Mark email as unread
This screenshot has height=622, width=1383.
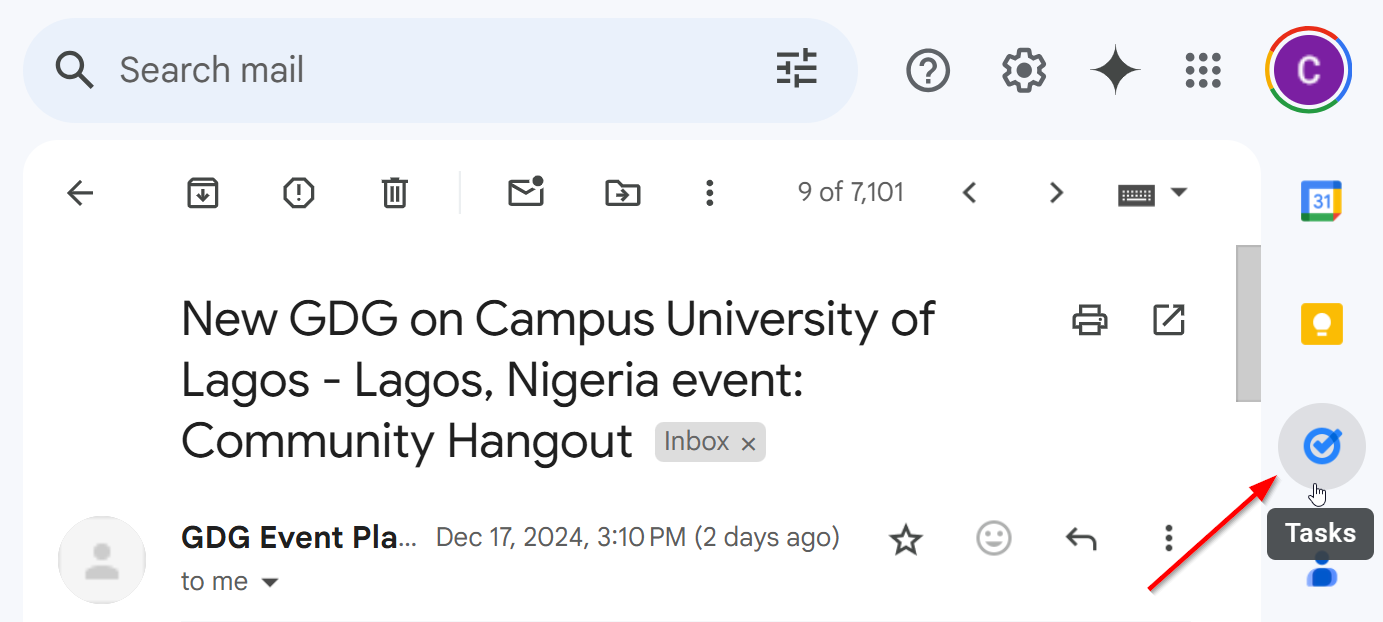click(x=526, y=192)
